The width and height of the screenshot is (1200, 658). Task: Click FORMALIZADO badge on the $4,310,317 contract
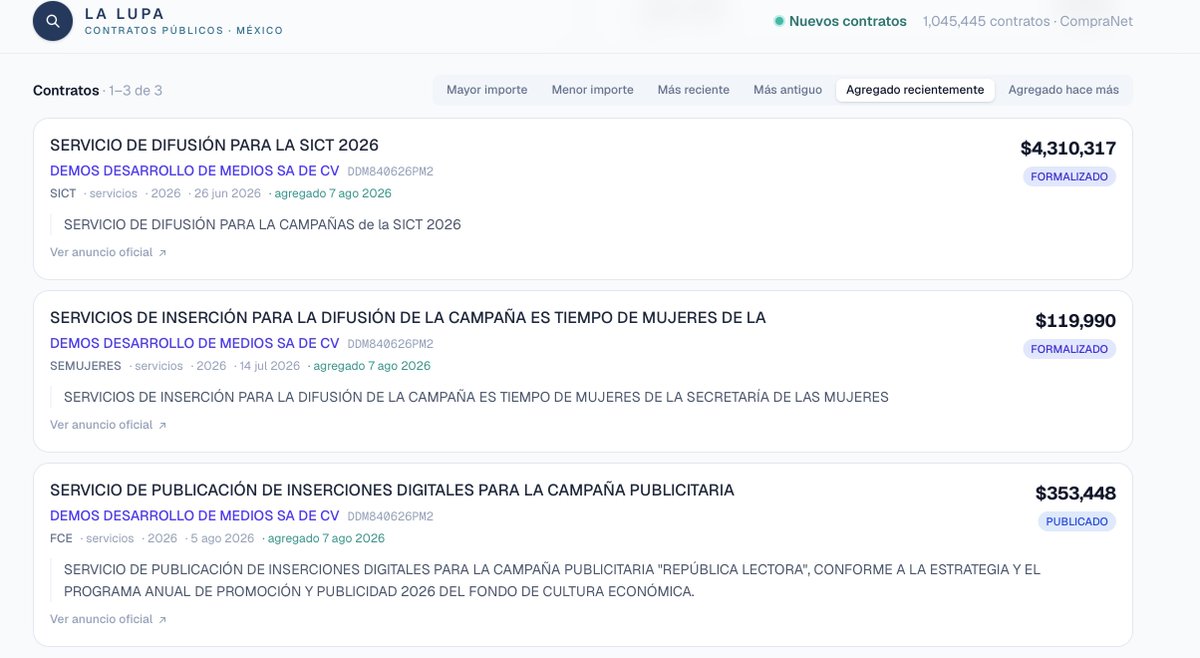1069,177
